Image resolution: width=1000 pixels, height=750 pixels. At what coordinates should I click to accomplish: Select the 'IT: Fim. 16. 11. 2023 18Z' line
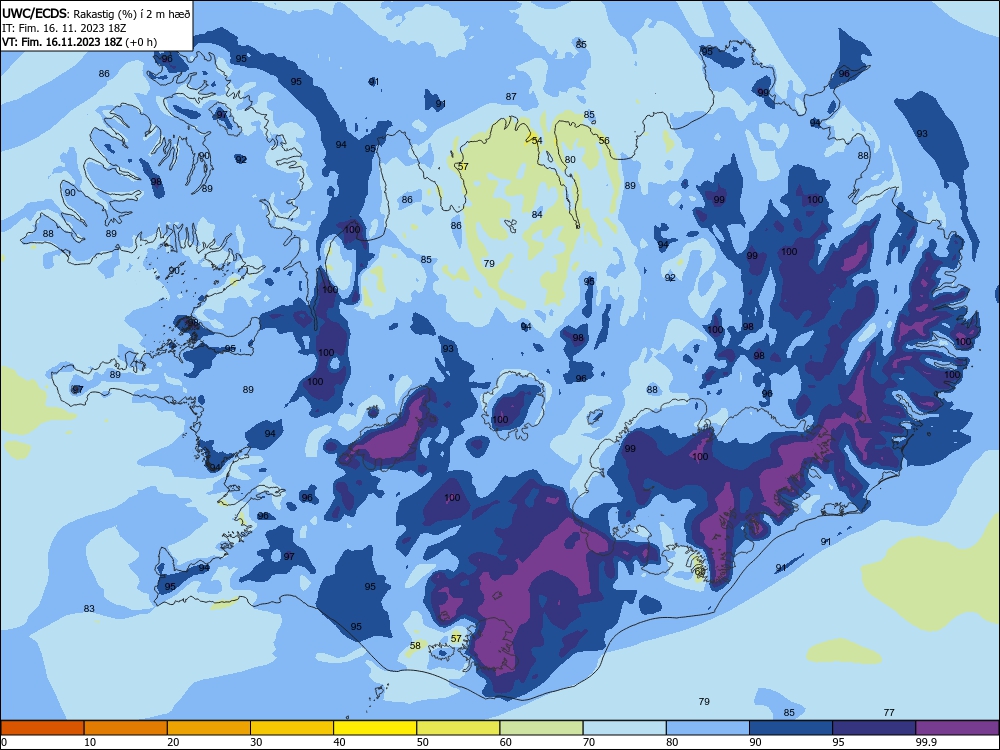(x=64, y=28)
